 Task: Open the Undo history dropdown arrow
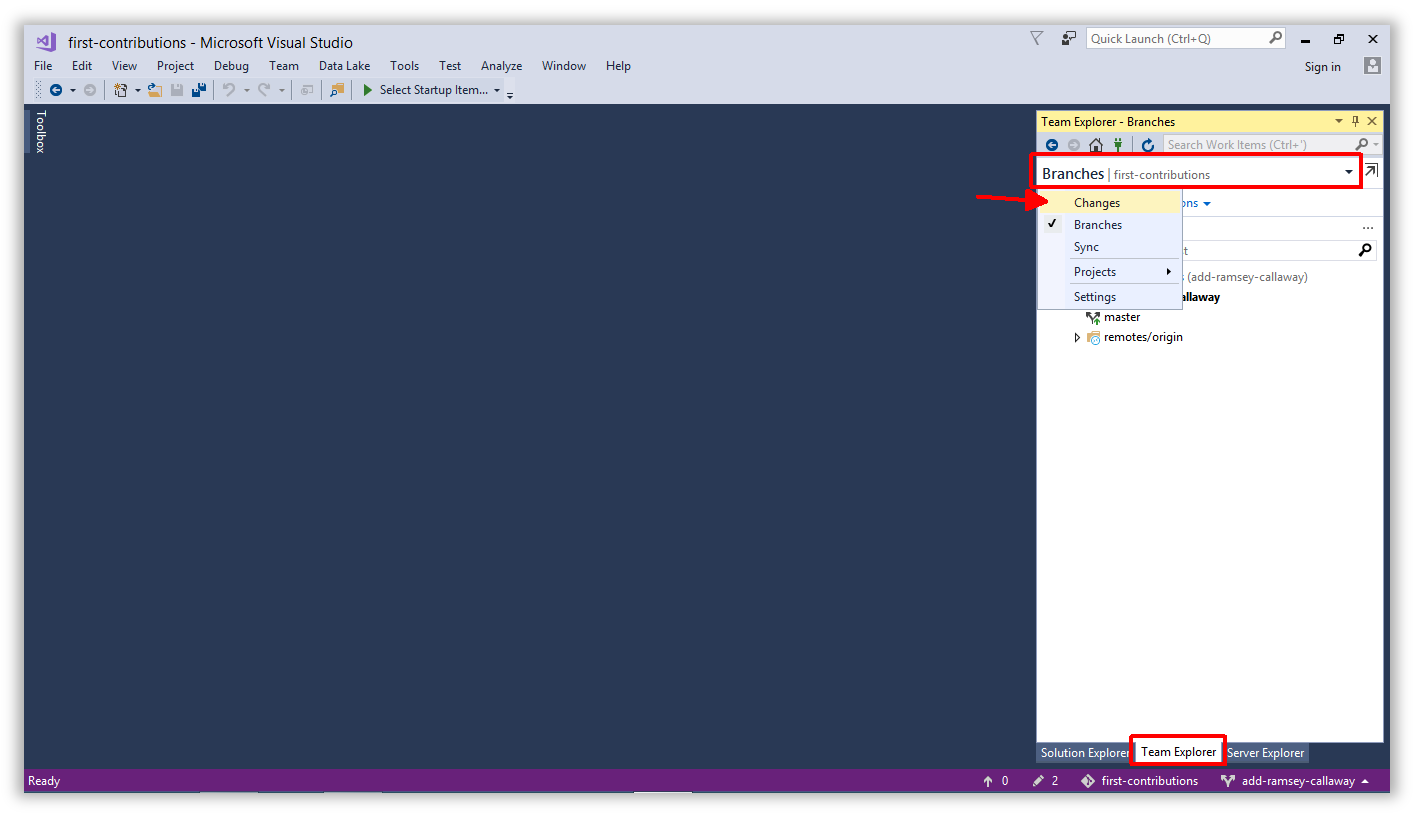click(x=246, y=91)
